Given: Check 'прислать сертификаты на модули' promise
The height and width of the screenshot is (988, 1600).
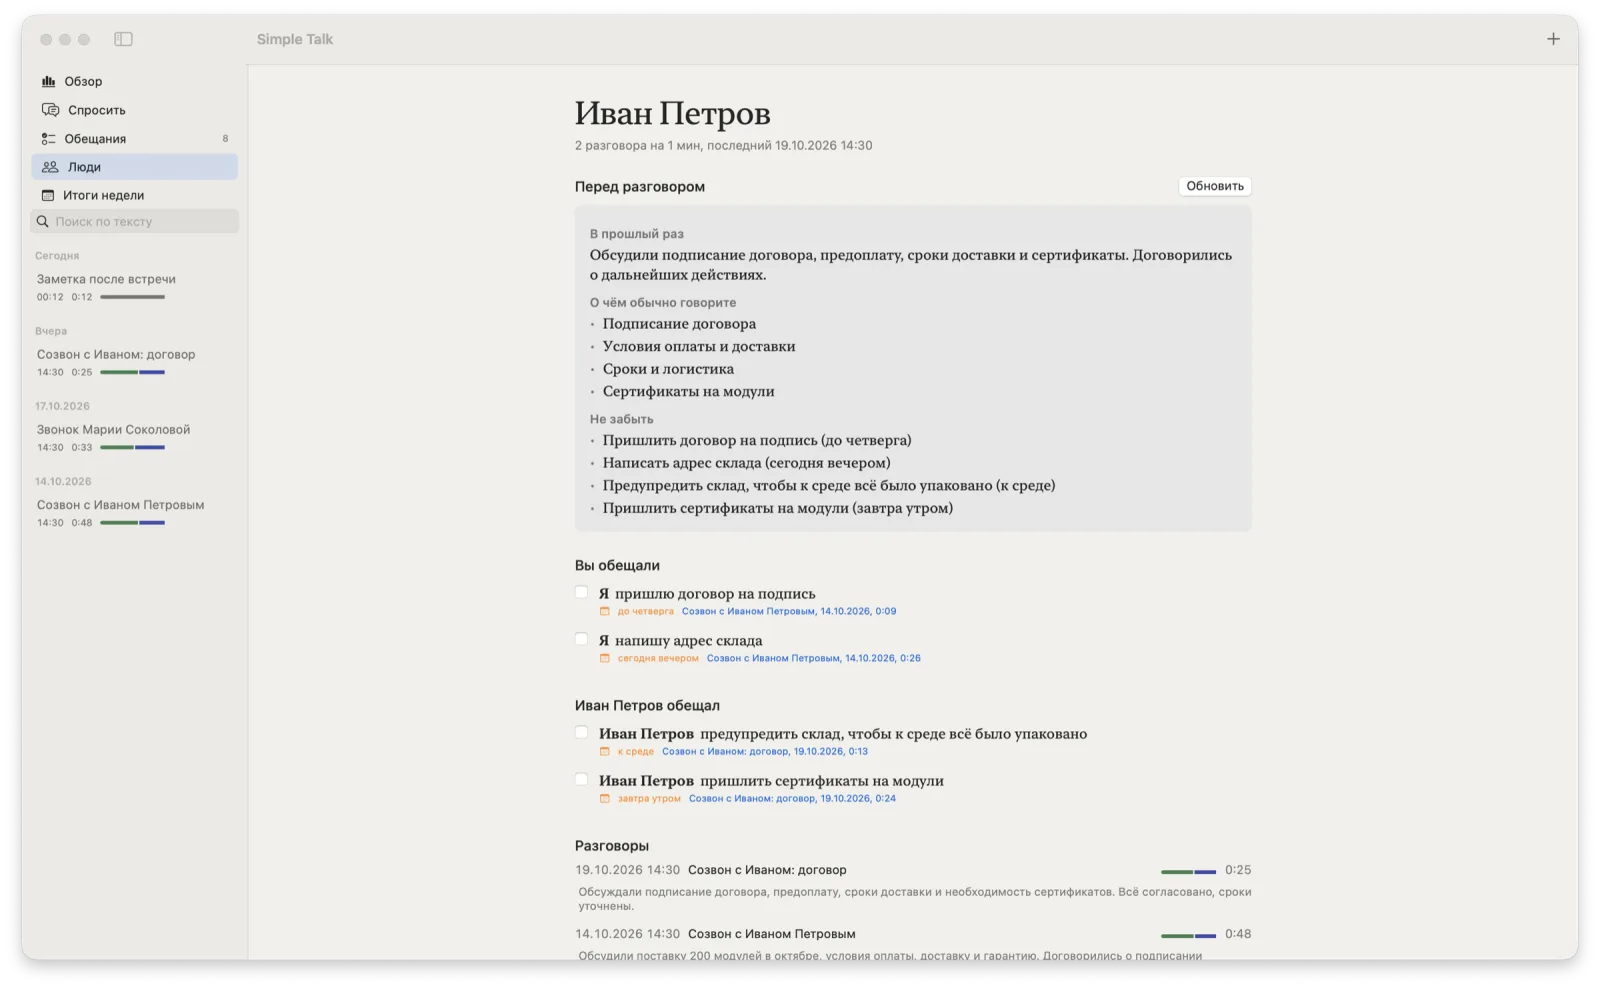Looking at the screenshot, I should [x=581, y=779].
